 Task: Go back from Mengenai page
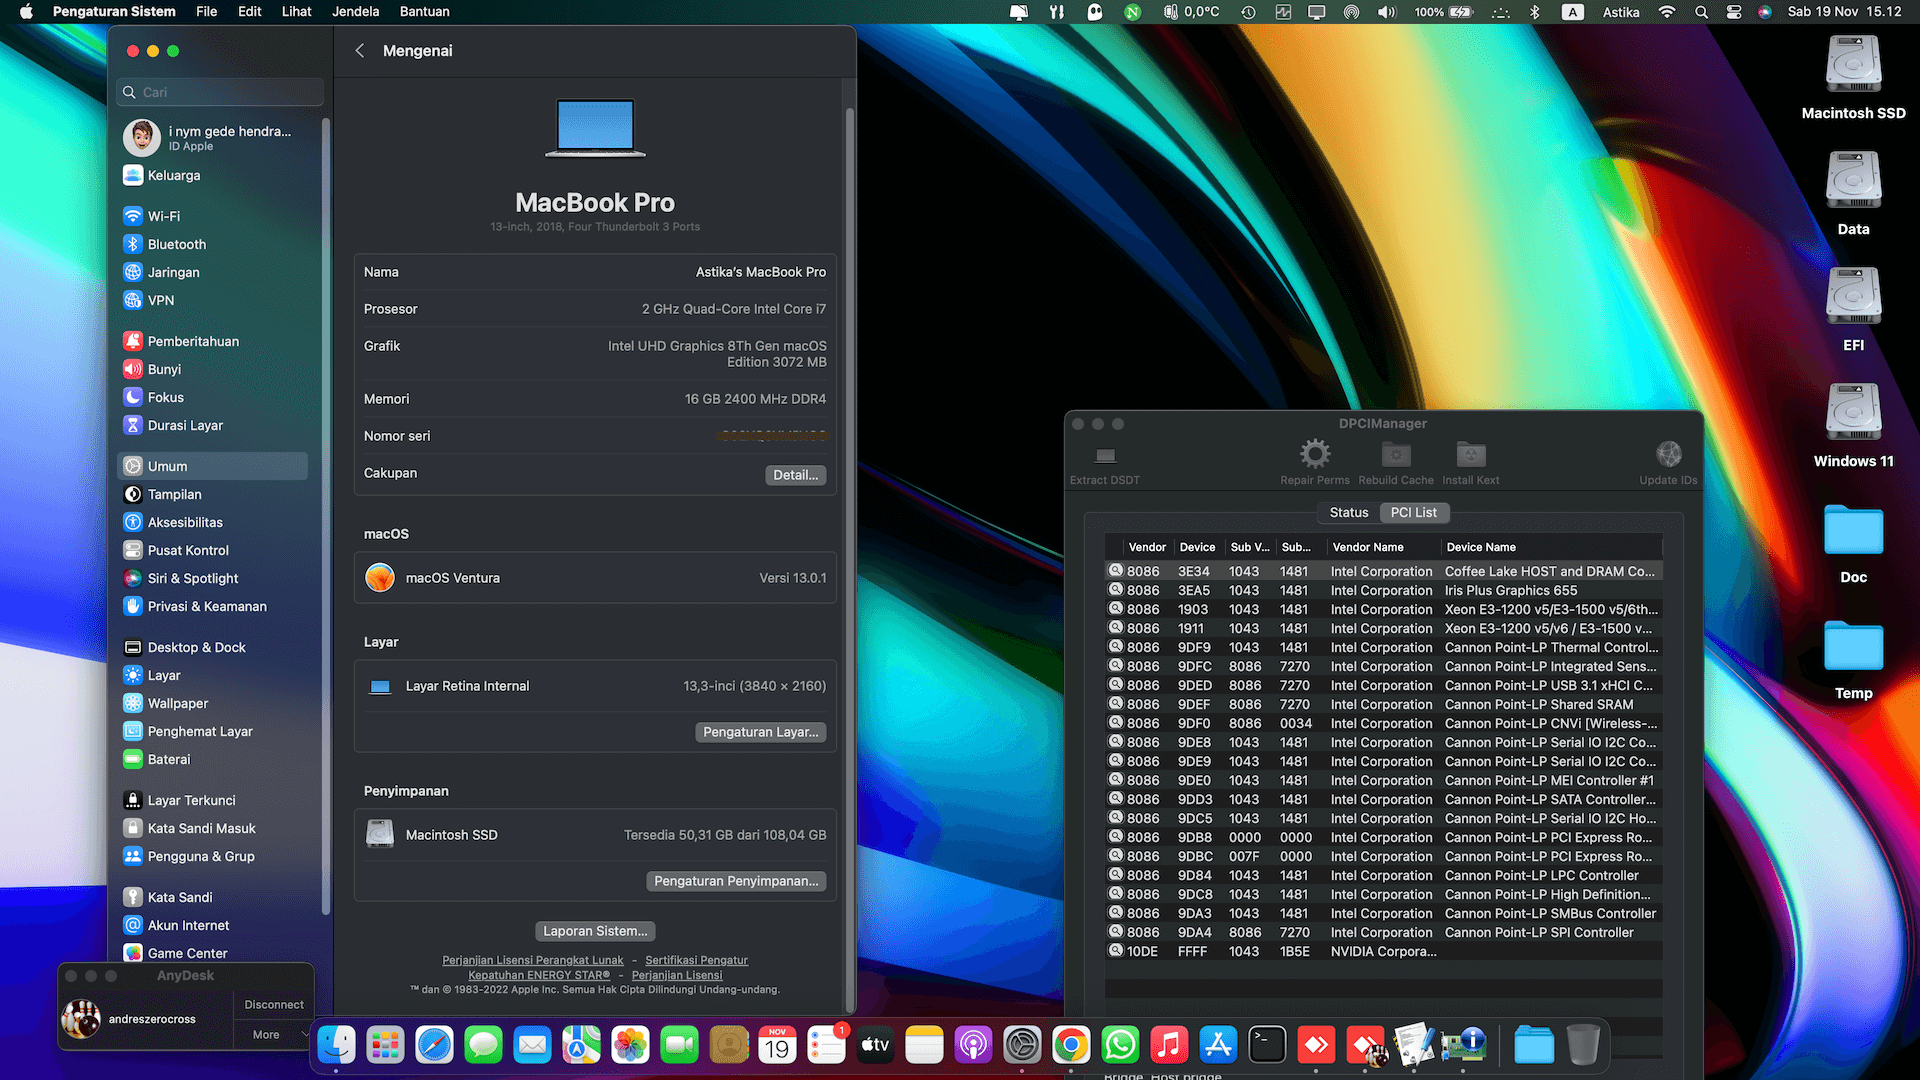tap(360, 51)
